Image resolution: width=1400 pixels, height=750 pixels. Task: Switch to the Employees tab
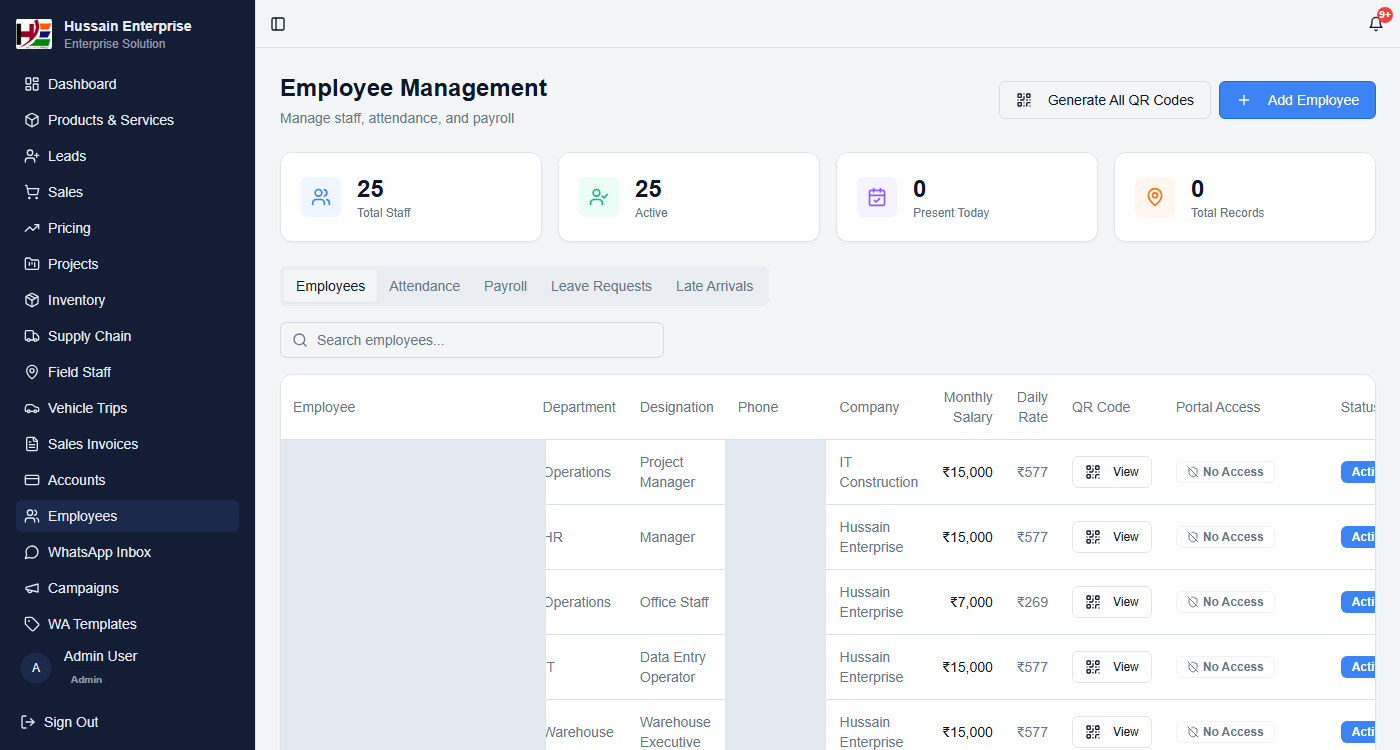click(330, 286)
